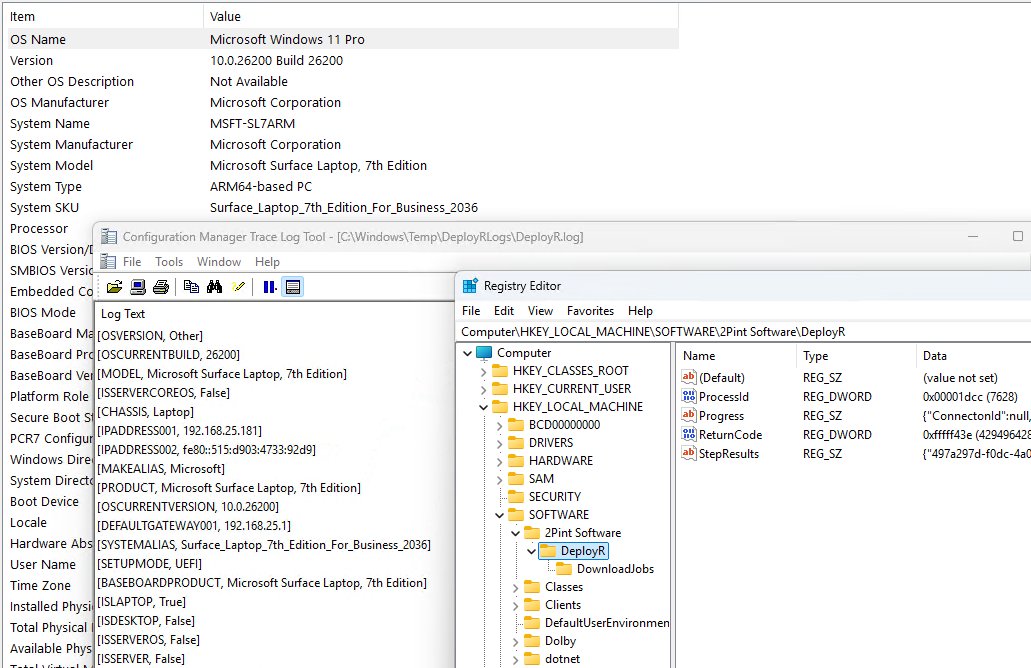Select the ReturnCode value name
Image resolution: width=1031 pixels, height=668 pixels.
pos(731,435)
